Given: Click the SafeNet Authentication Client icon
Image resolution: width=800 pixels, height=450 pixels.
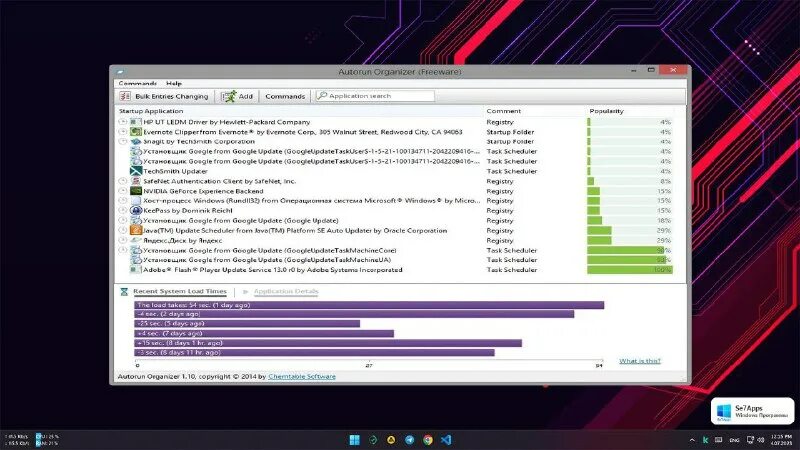Looking at the screenshot, I should 135,181.
